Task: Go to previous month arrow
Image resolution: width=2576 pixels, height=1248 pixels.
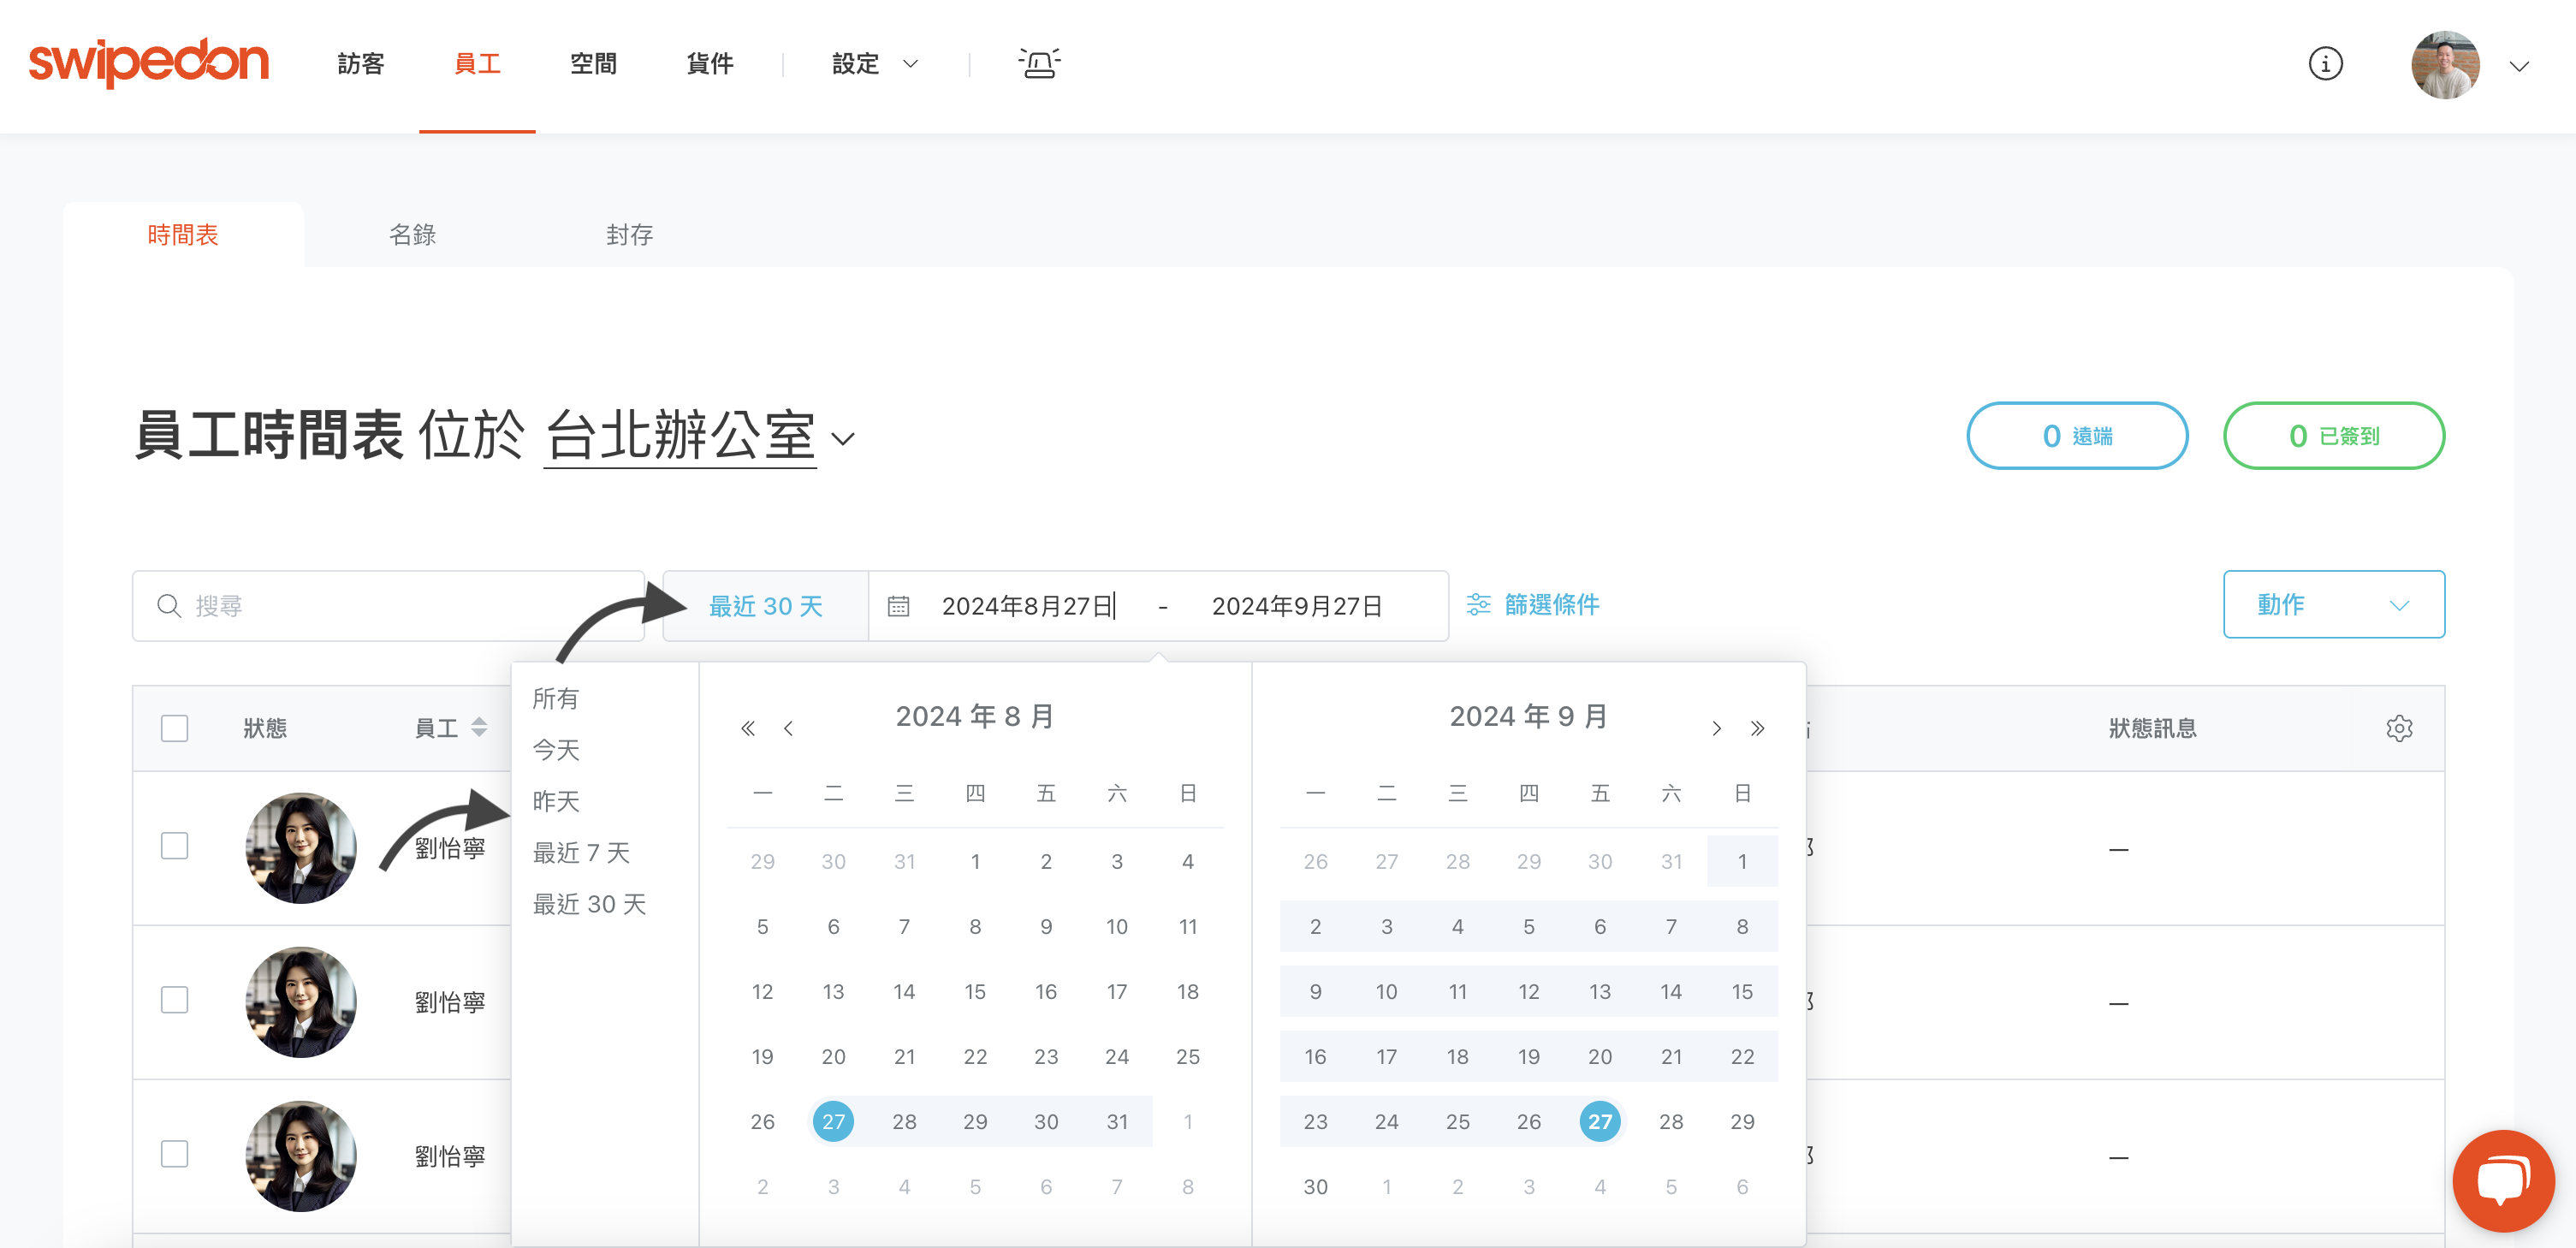Action: (x=788, y=729)
